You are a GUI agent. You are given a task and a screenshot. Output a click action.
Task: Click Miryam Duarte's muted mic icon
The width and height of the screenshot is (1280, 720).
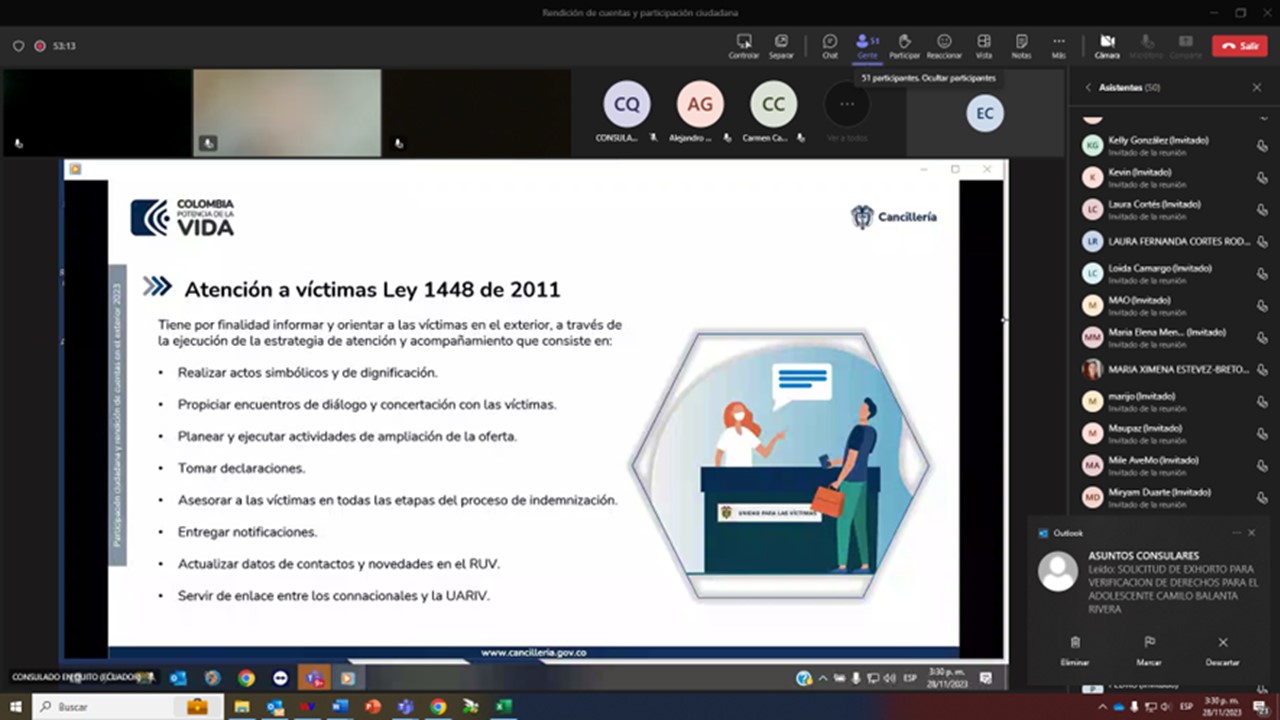tap(1262, 498)
